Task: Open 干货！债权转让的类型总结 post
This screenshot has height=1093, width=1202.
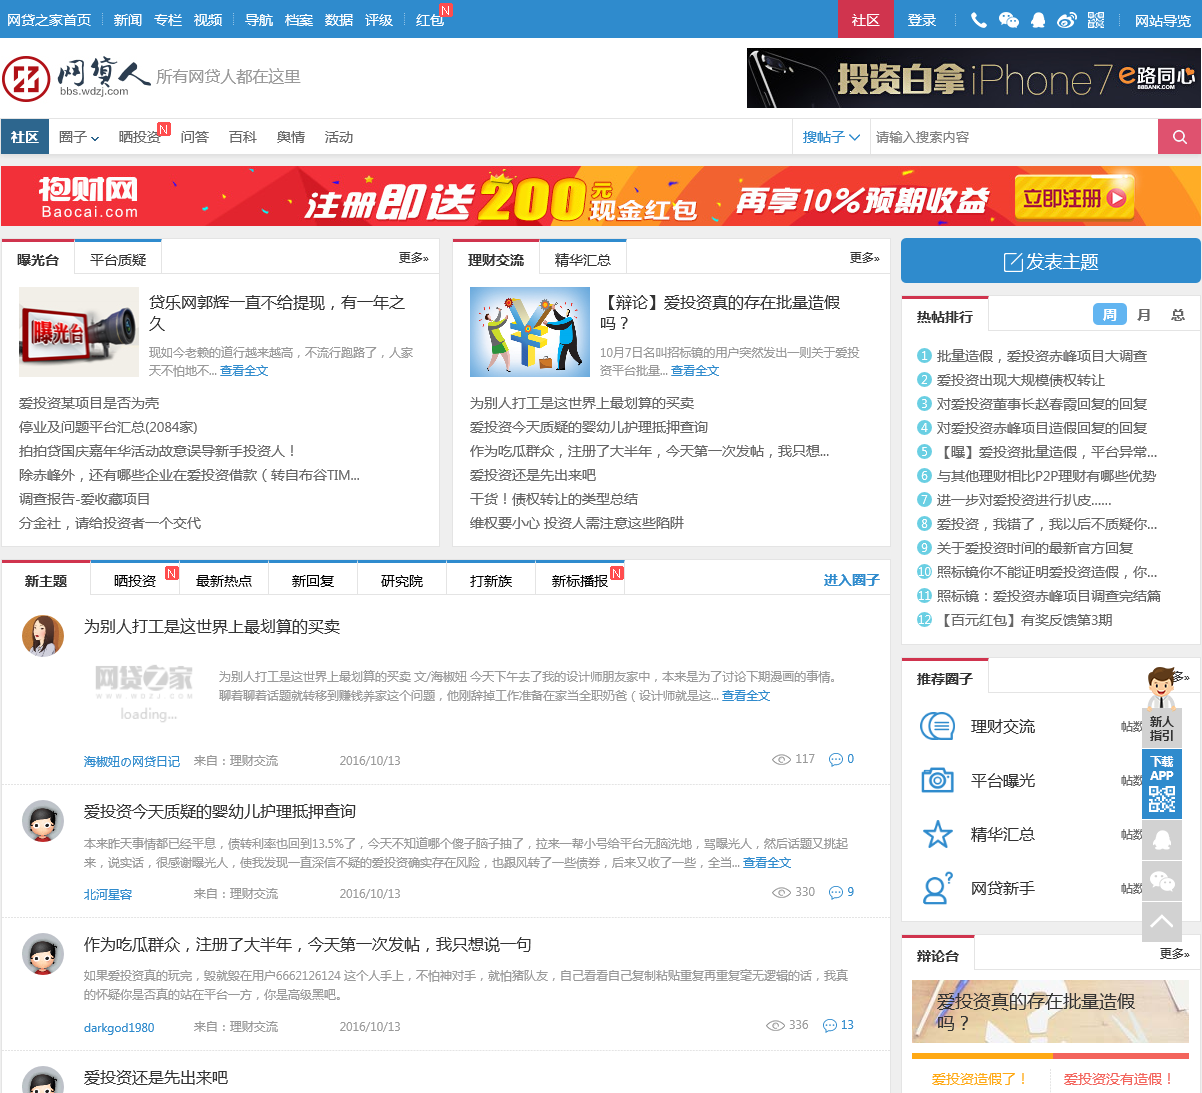Action: point(554,499)
